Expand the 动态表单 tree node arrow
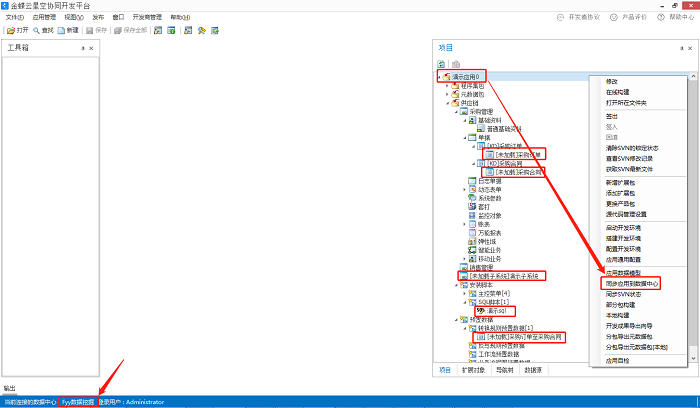This screenshot has height=408, width=700. [465, 190]
